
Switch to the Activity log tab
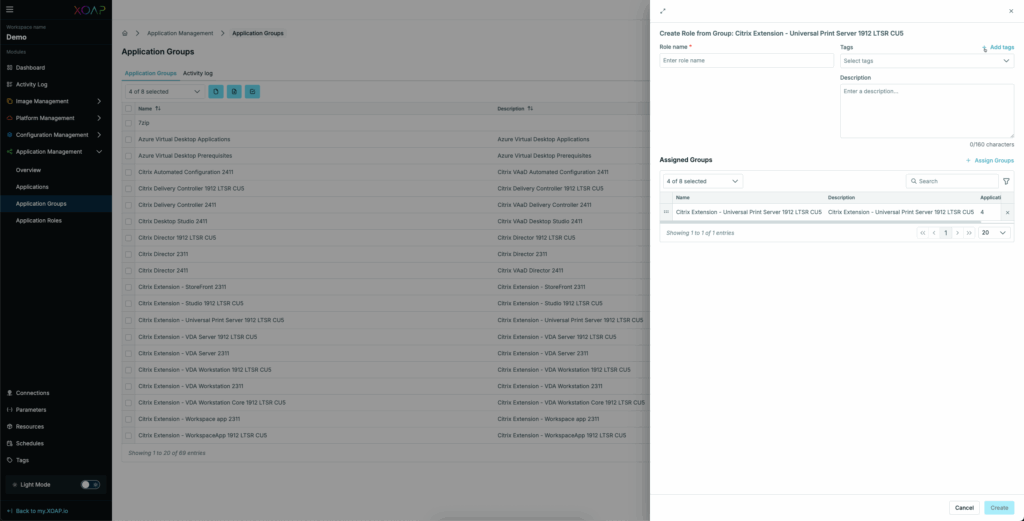(x=197, y=73)
